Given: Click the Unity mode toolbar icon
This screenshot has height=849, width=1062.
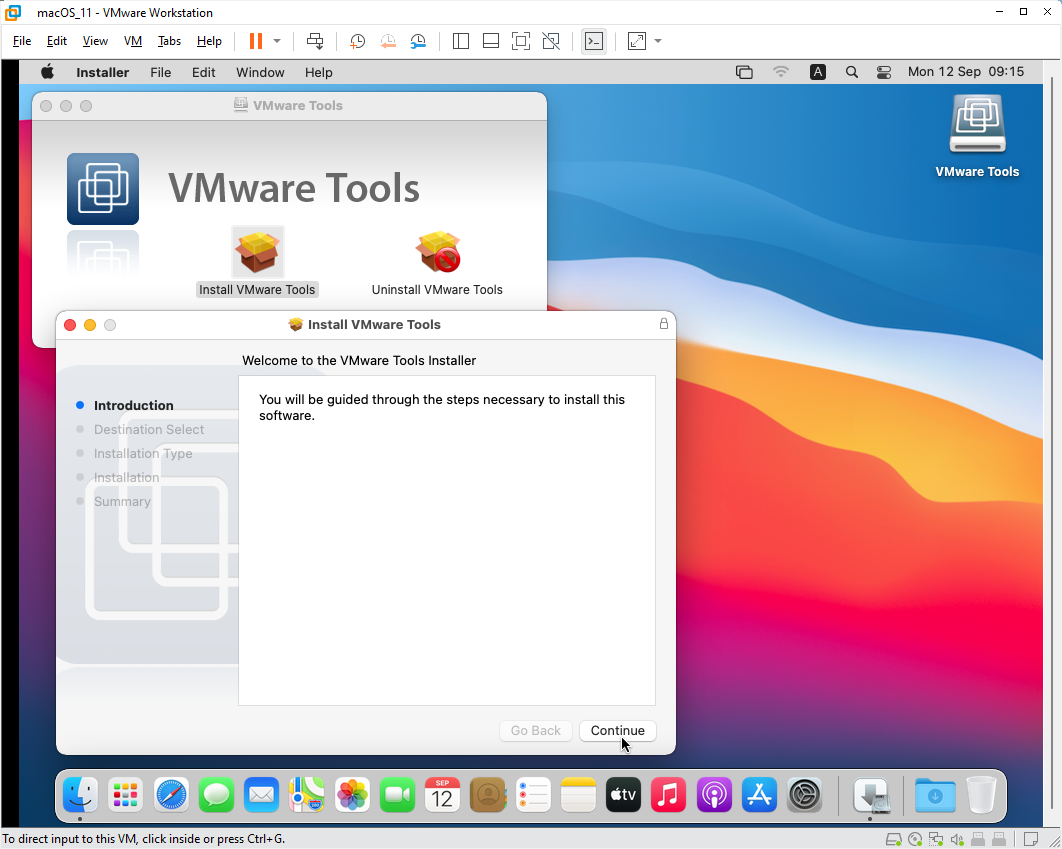Looking at the screenshot, I should pos(551,41).
